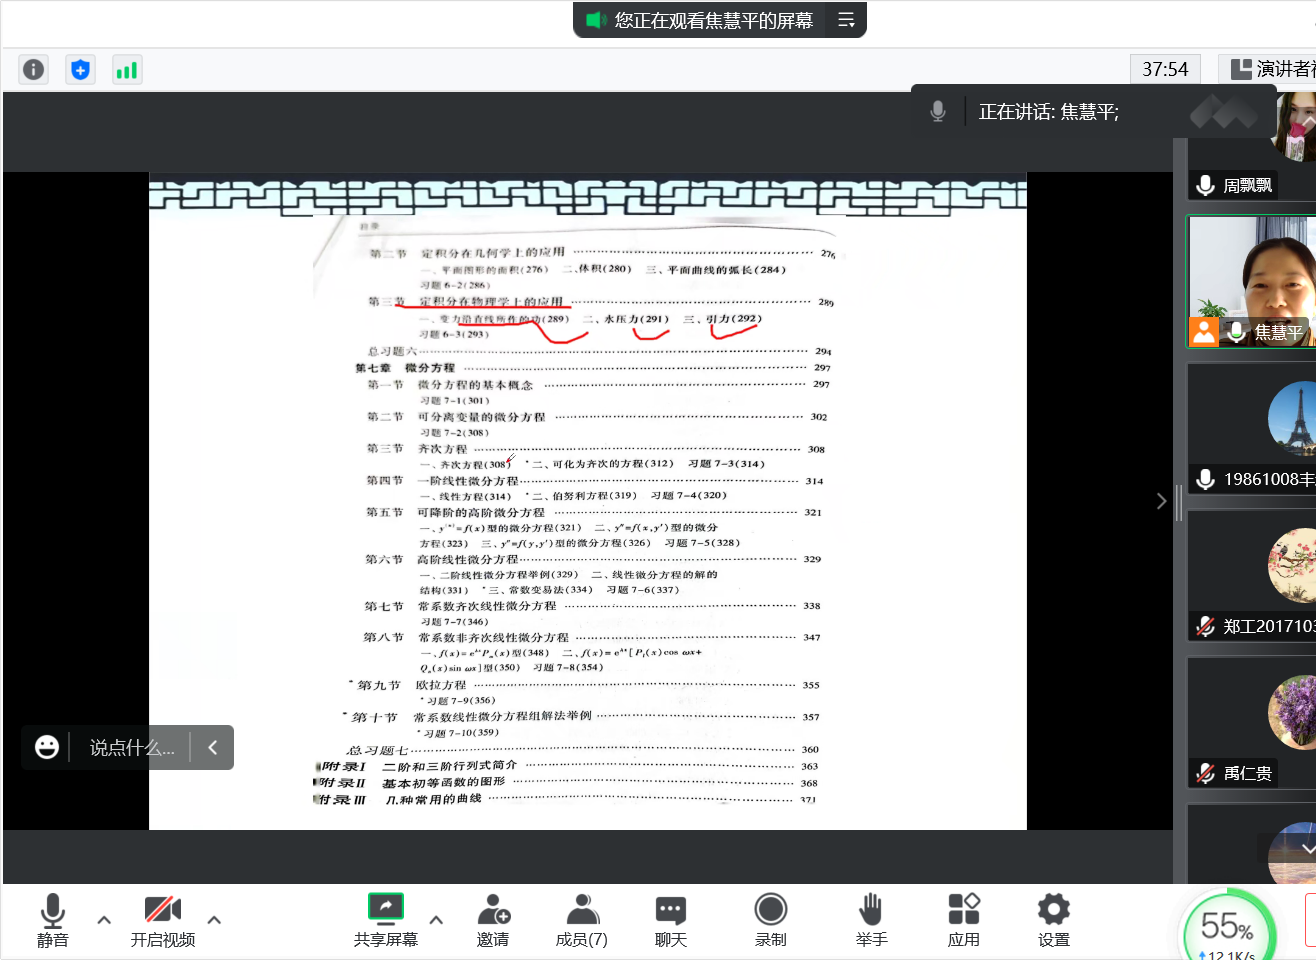The height and width of the screenshot is (960, 1316).
Task: Click 几种常用的曲线 appendix entry
Action: [433, 799]
